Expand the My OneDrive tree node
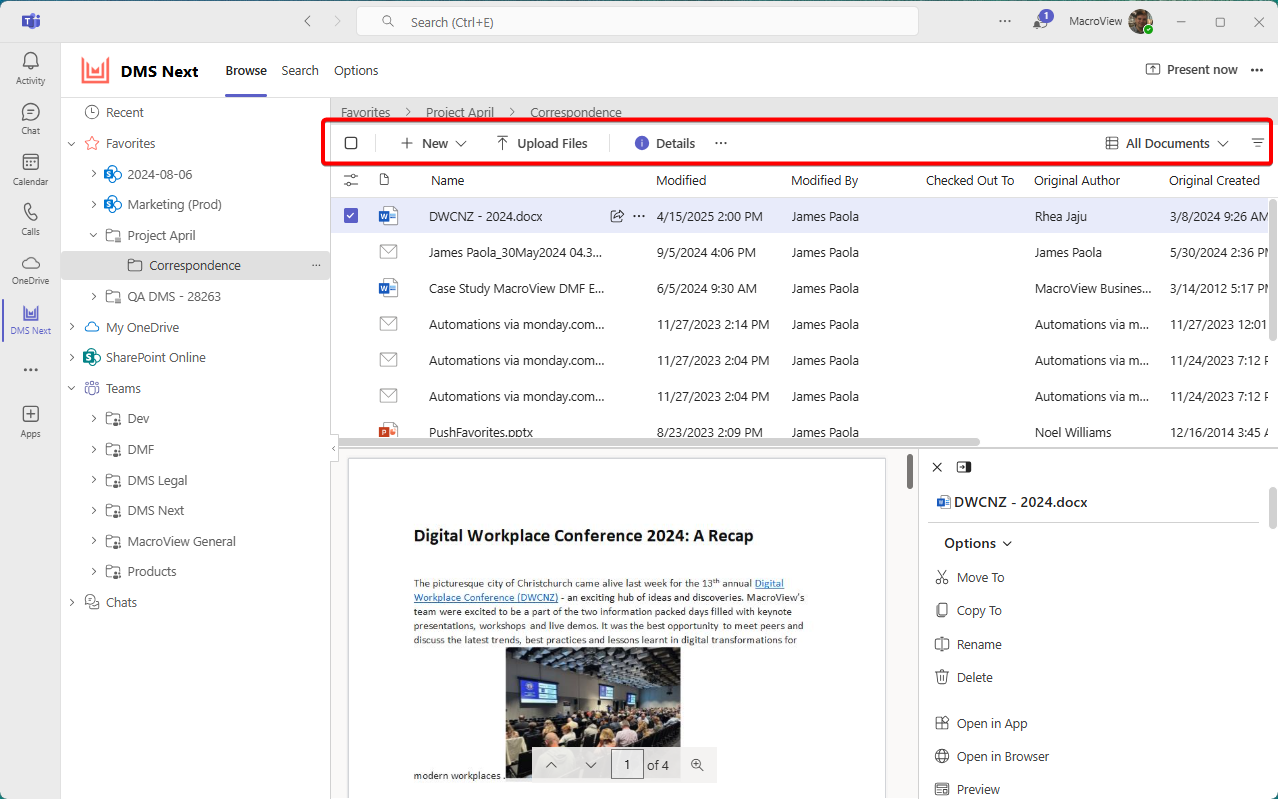The height and width of the screenshot is (799, 1278). (72, 327)
